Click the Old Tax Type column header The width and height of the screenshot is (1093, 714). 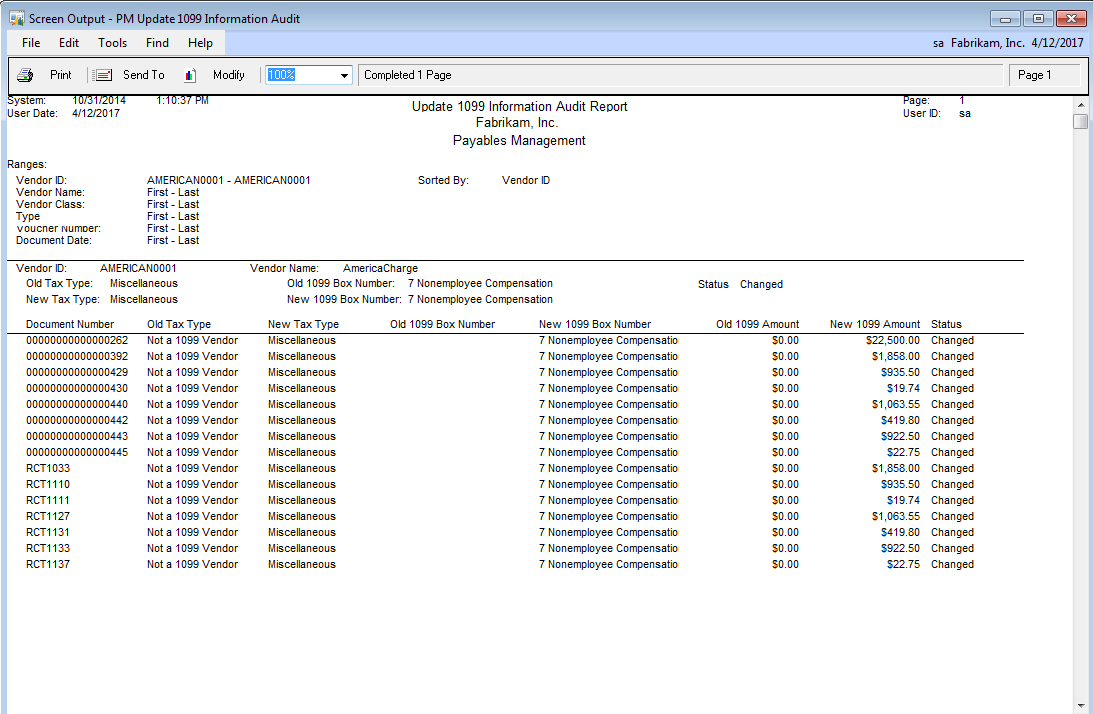pyautogui.click(x=178, y=324)
